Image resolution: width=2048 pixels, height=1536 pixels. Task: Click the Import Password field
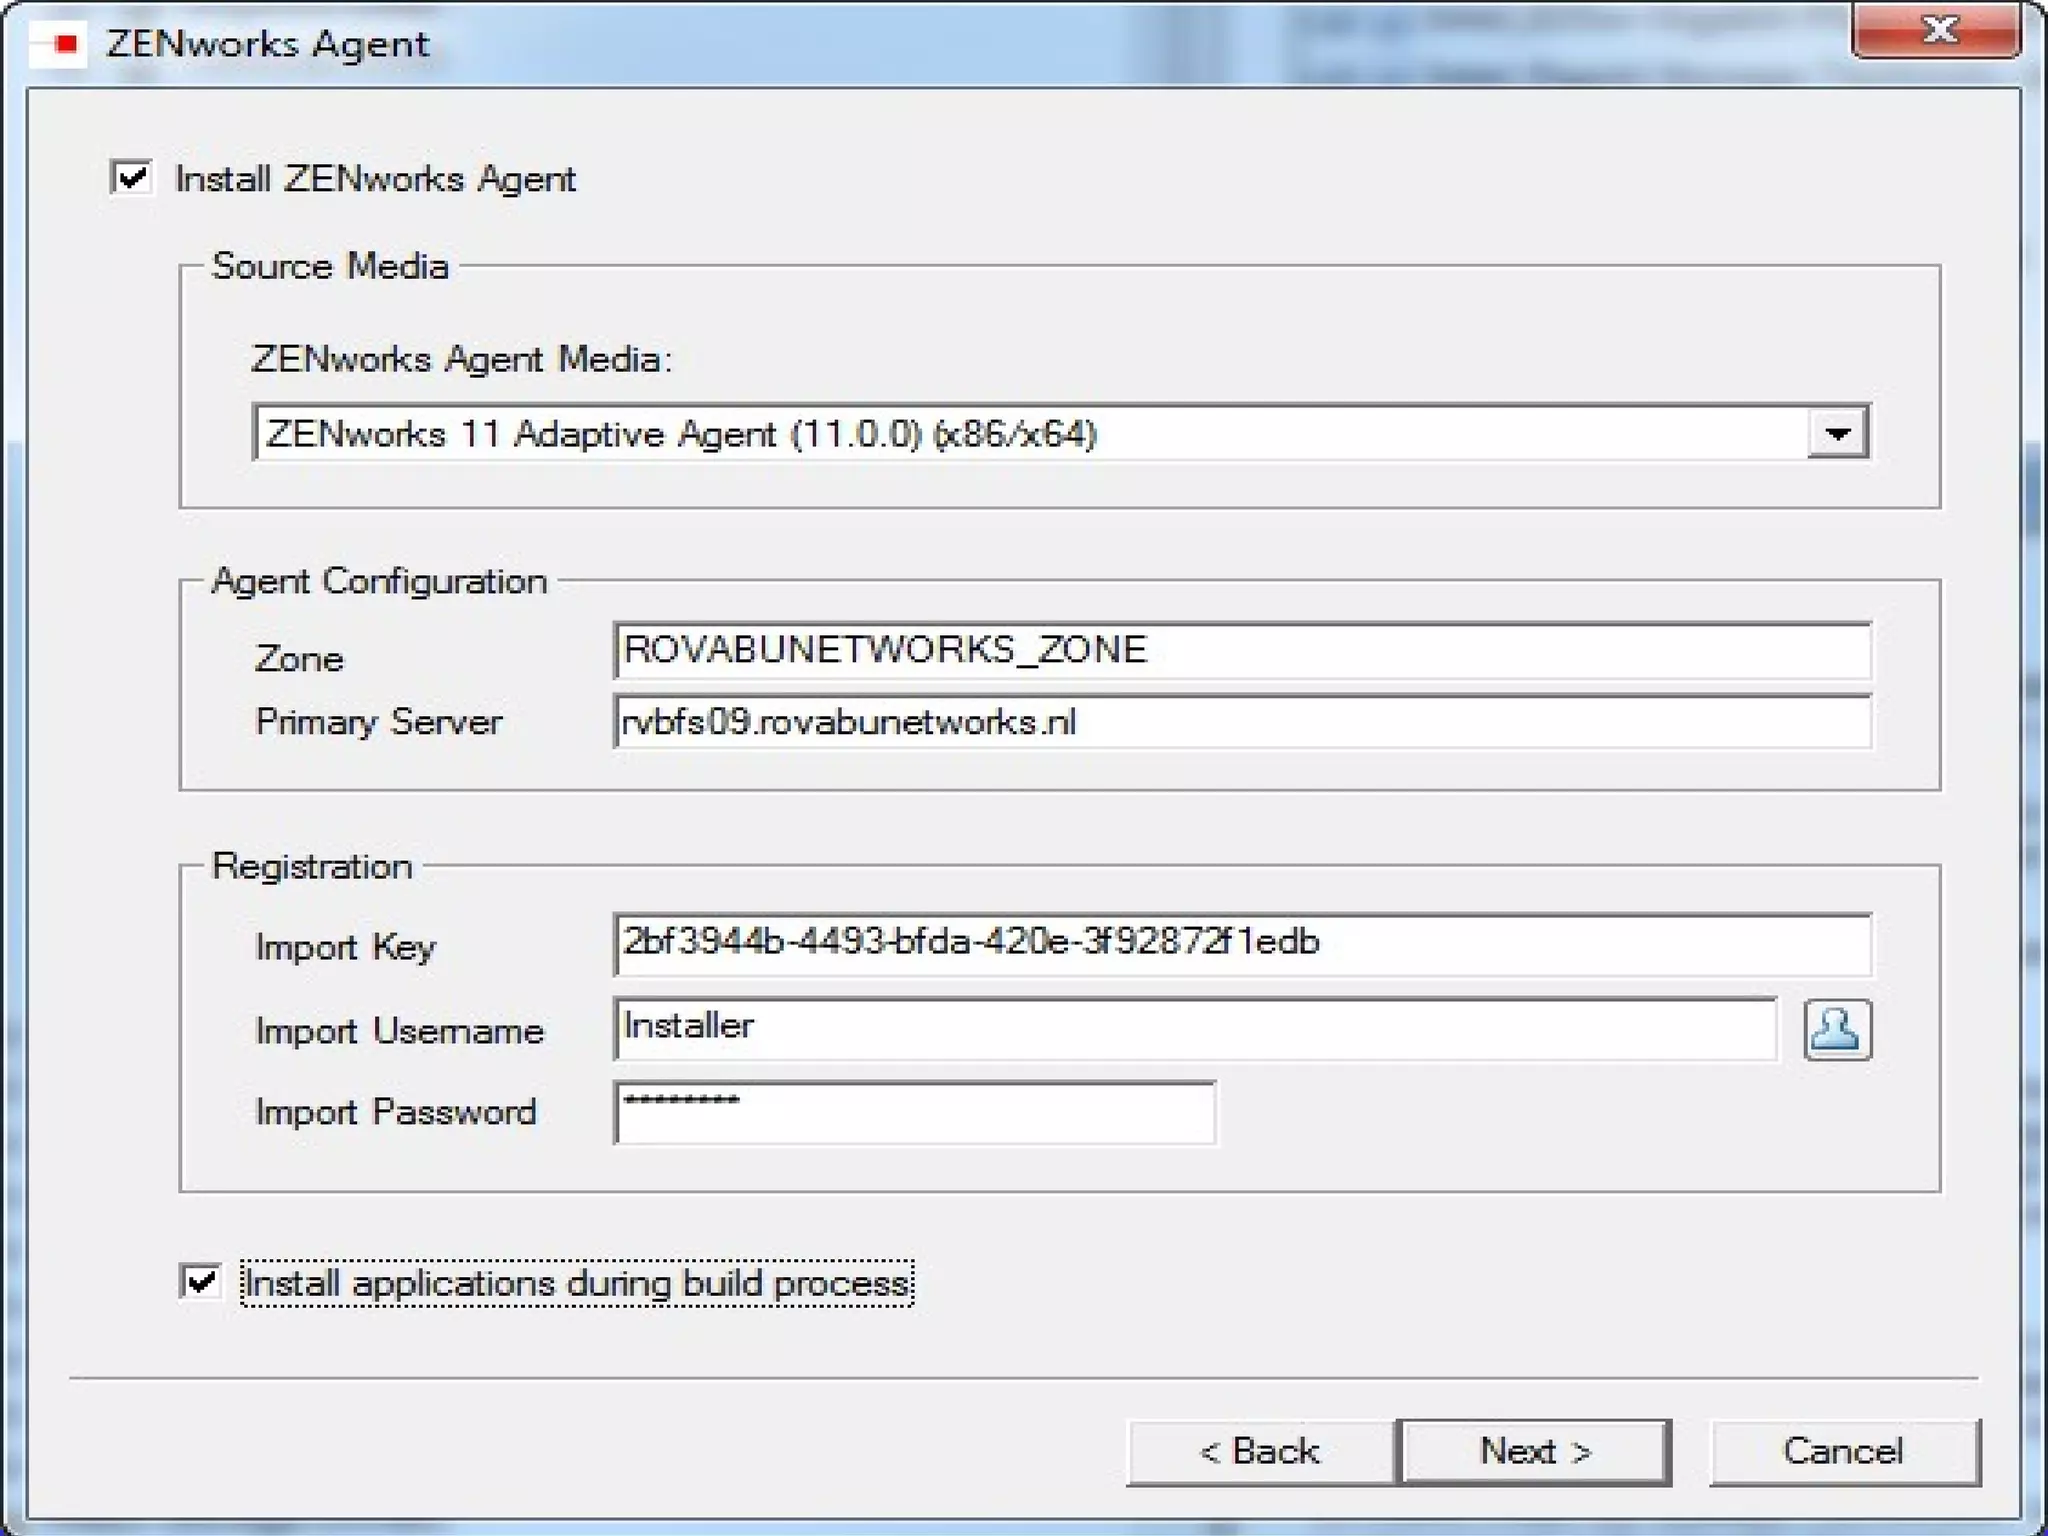[915, 1112]
